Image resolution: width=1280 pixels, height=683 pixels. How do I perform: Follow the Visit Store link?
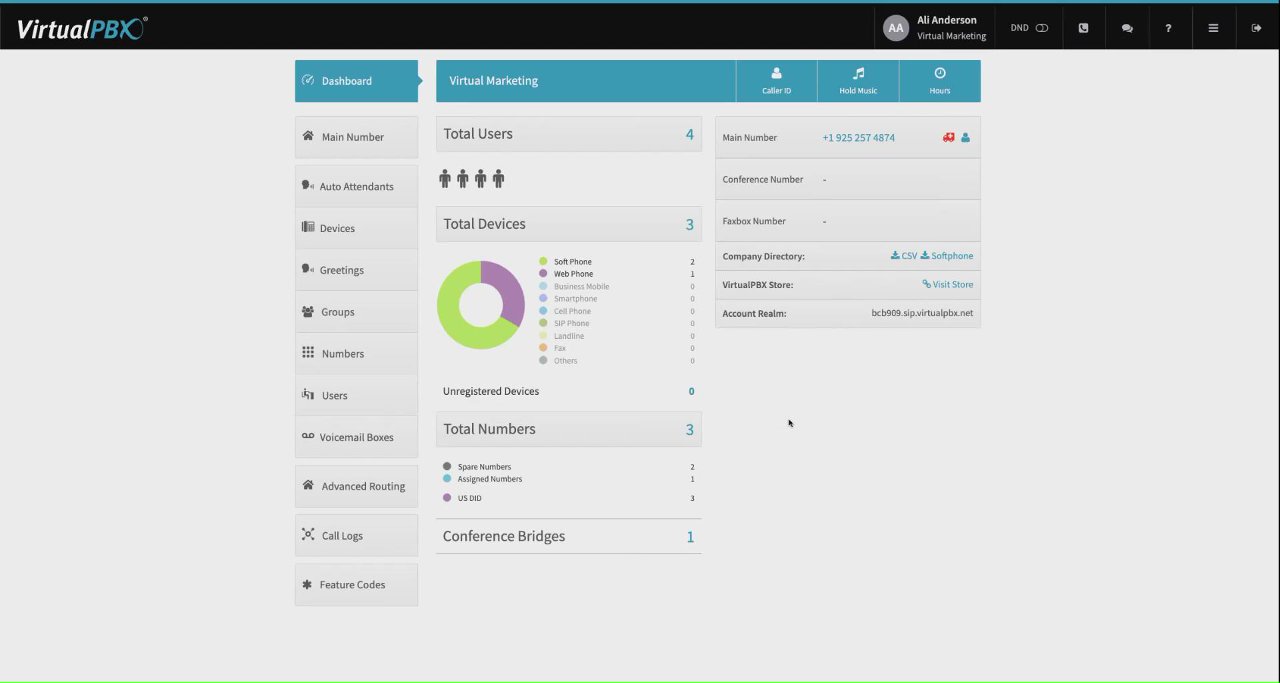pos(947,285)
